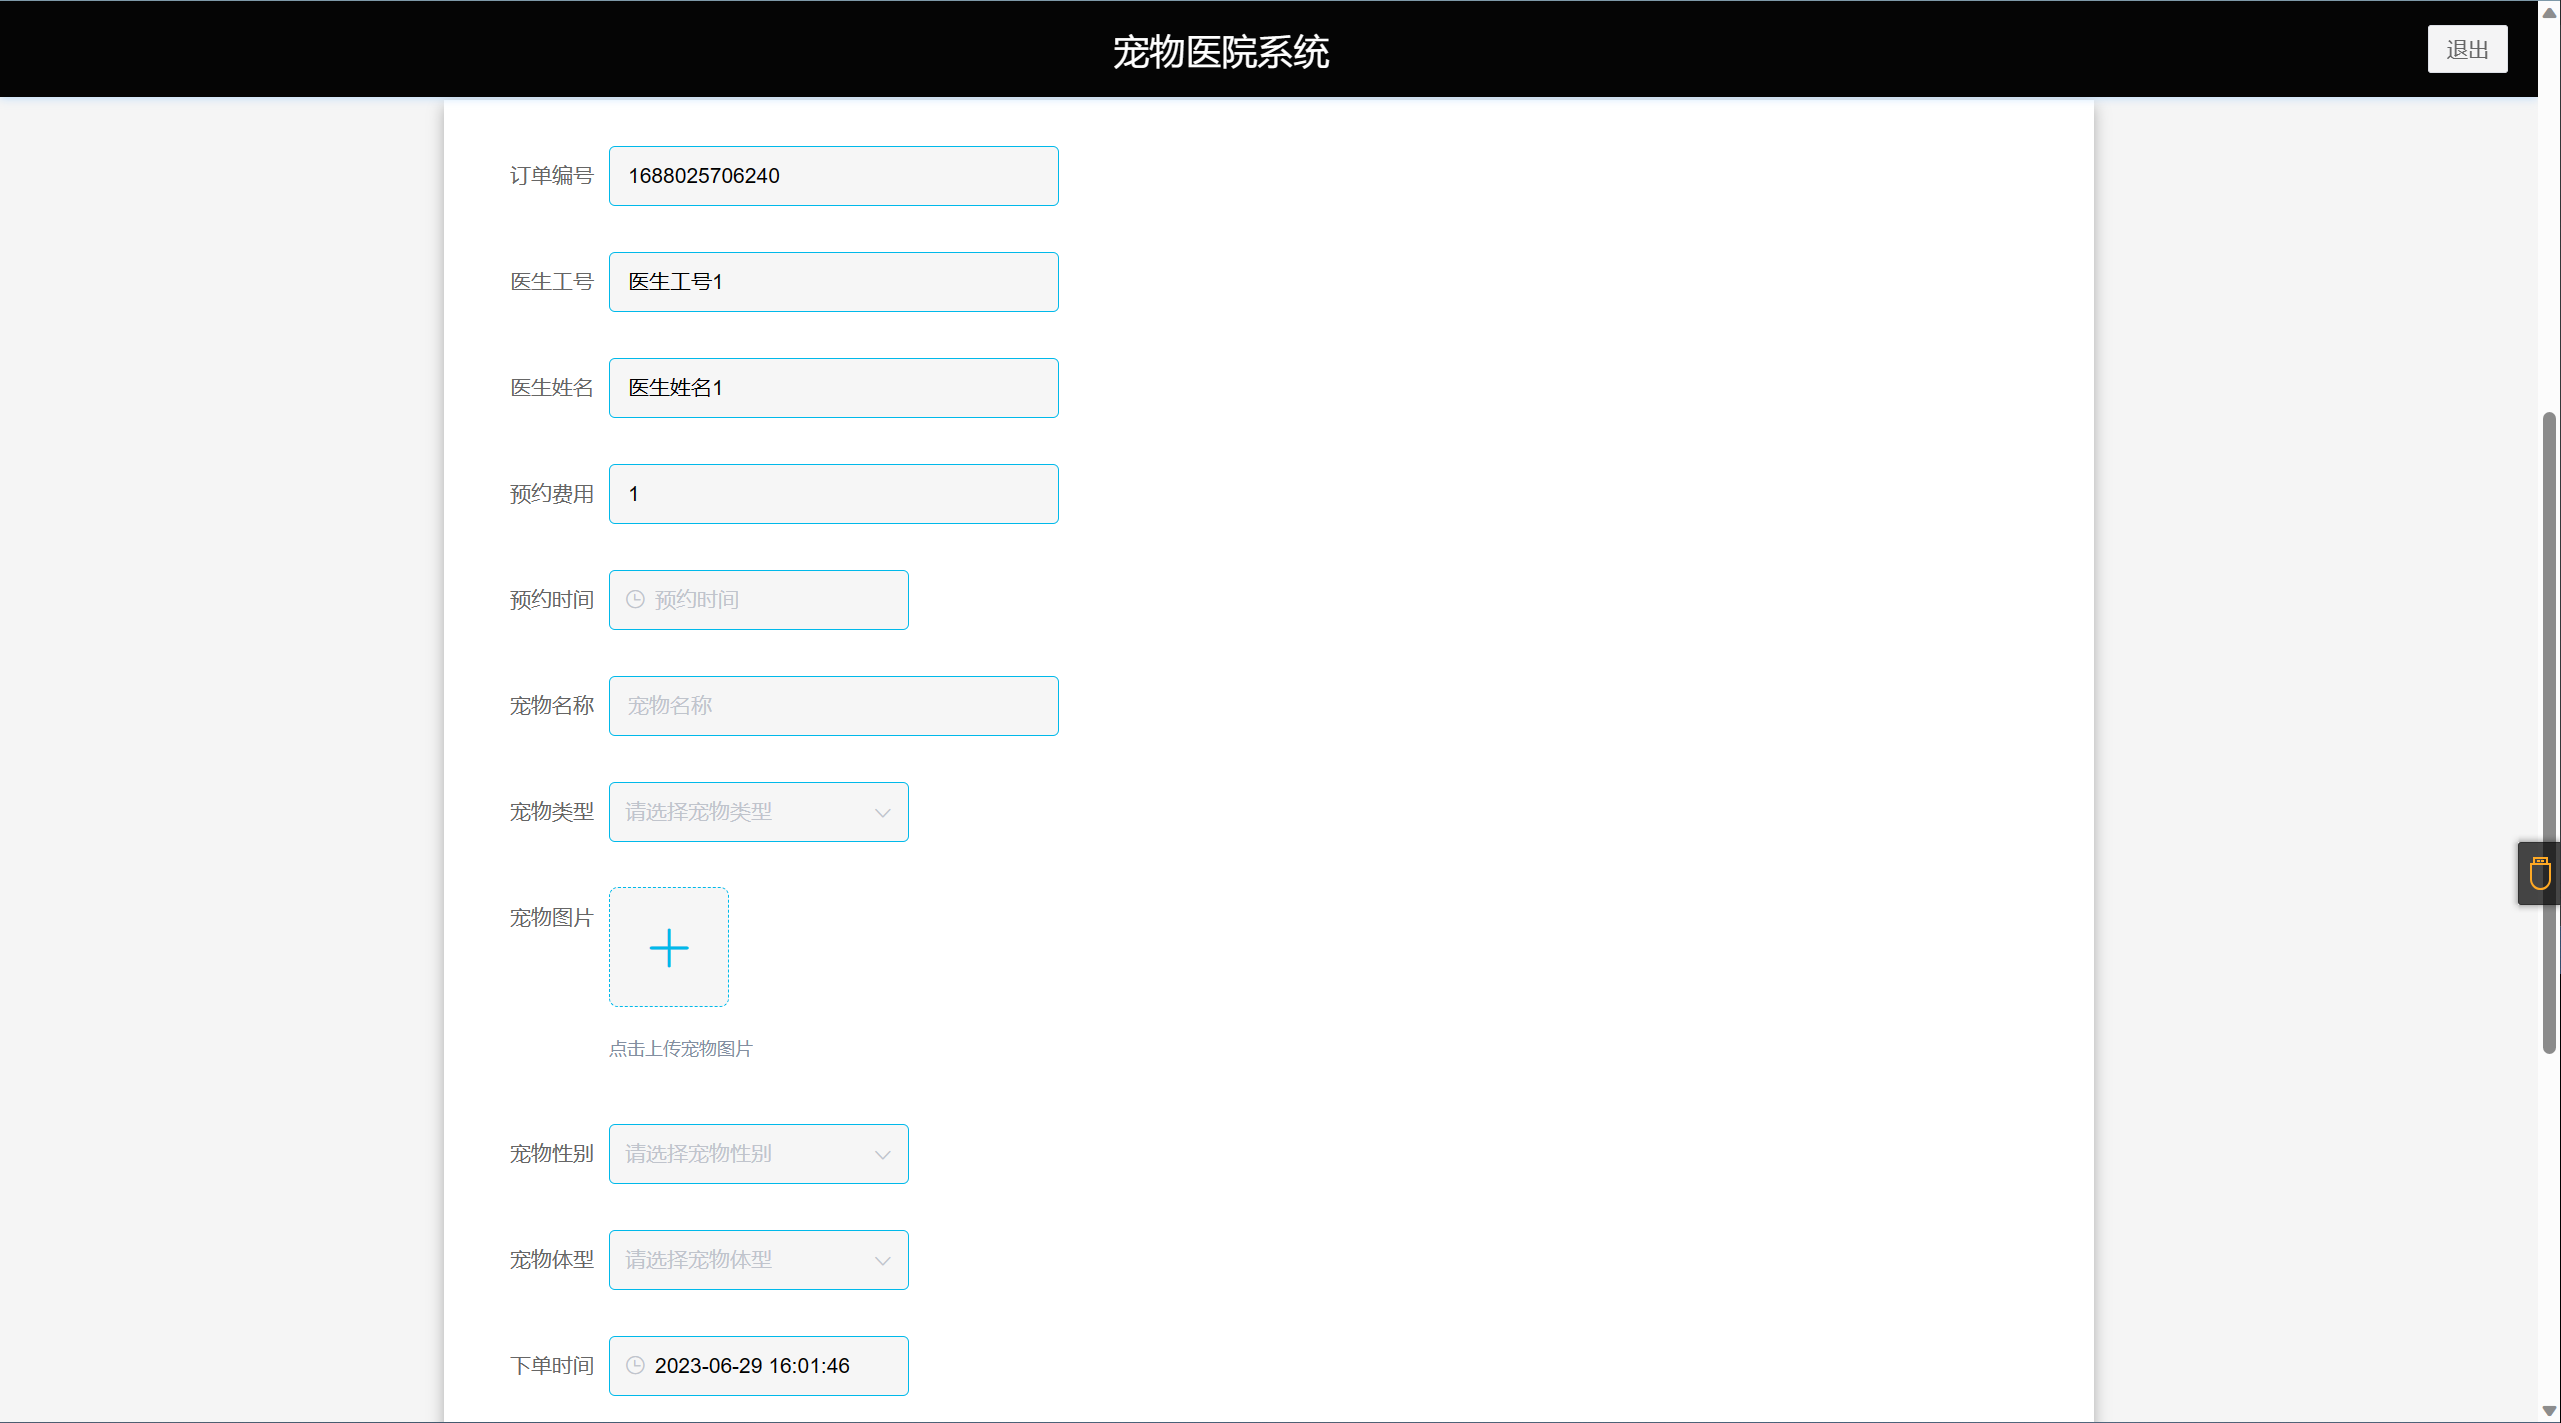The width and height of the screenshot is (2561, 1423).
Task: Focus the 订单编号 input field
Action: pos(833,176)
